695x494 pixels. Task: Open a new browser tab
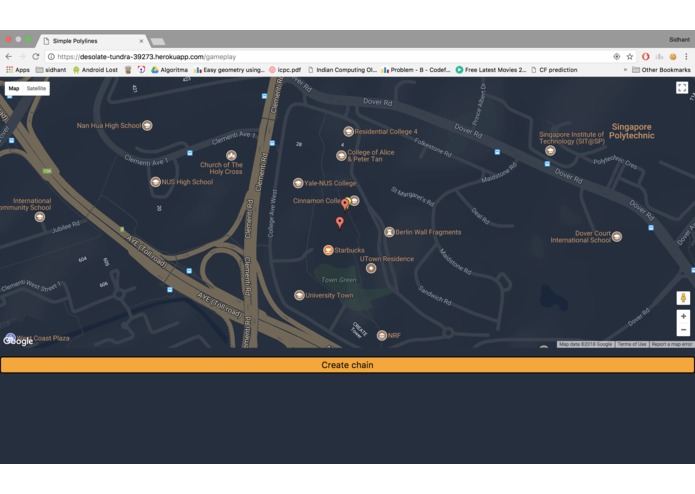[x=158, y=42]
